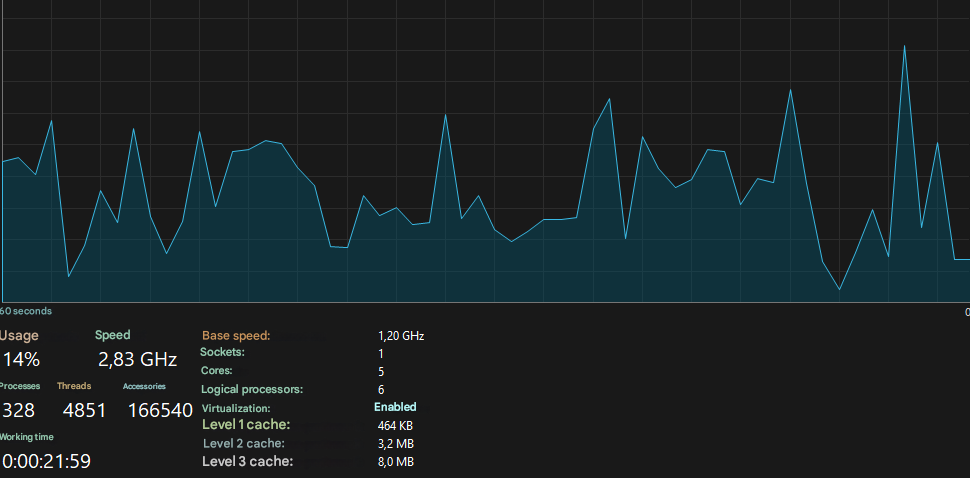Click the Cores label
This screenshot has width=970, height=478.
click(x=217, y=371)
